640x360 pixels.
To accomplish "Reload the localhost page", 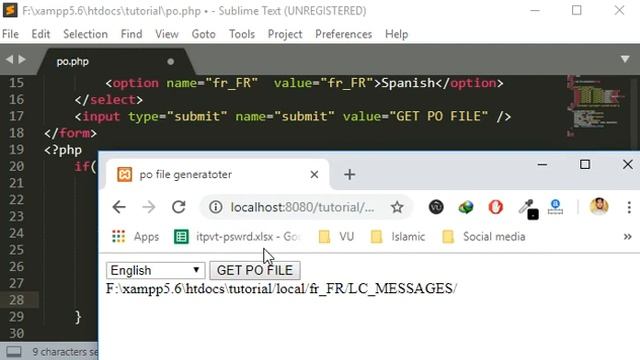I will pos(179,207).
